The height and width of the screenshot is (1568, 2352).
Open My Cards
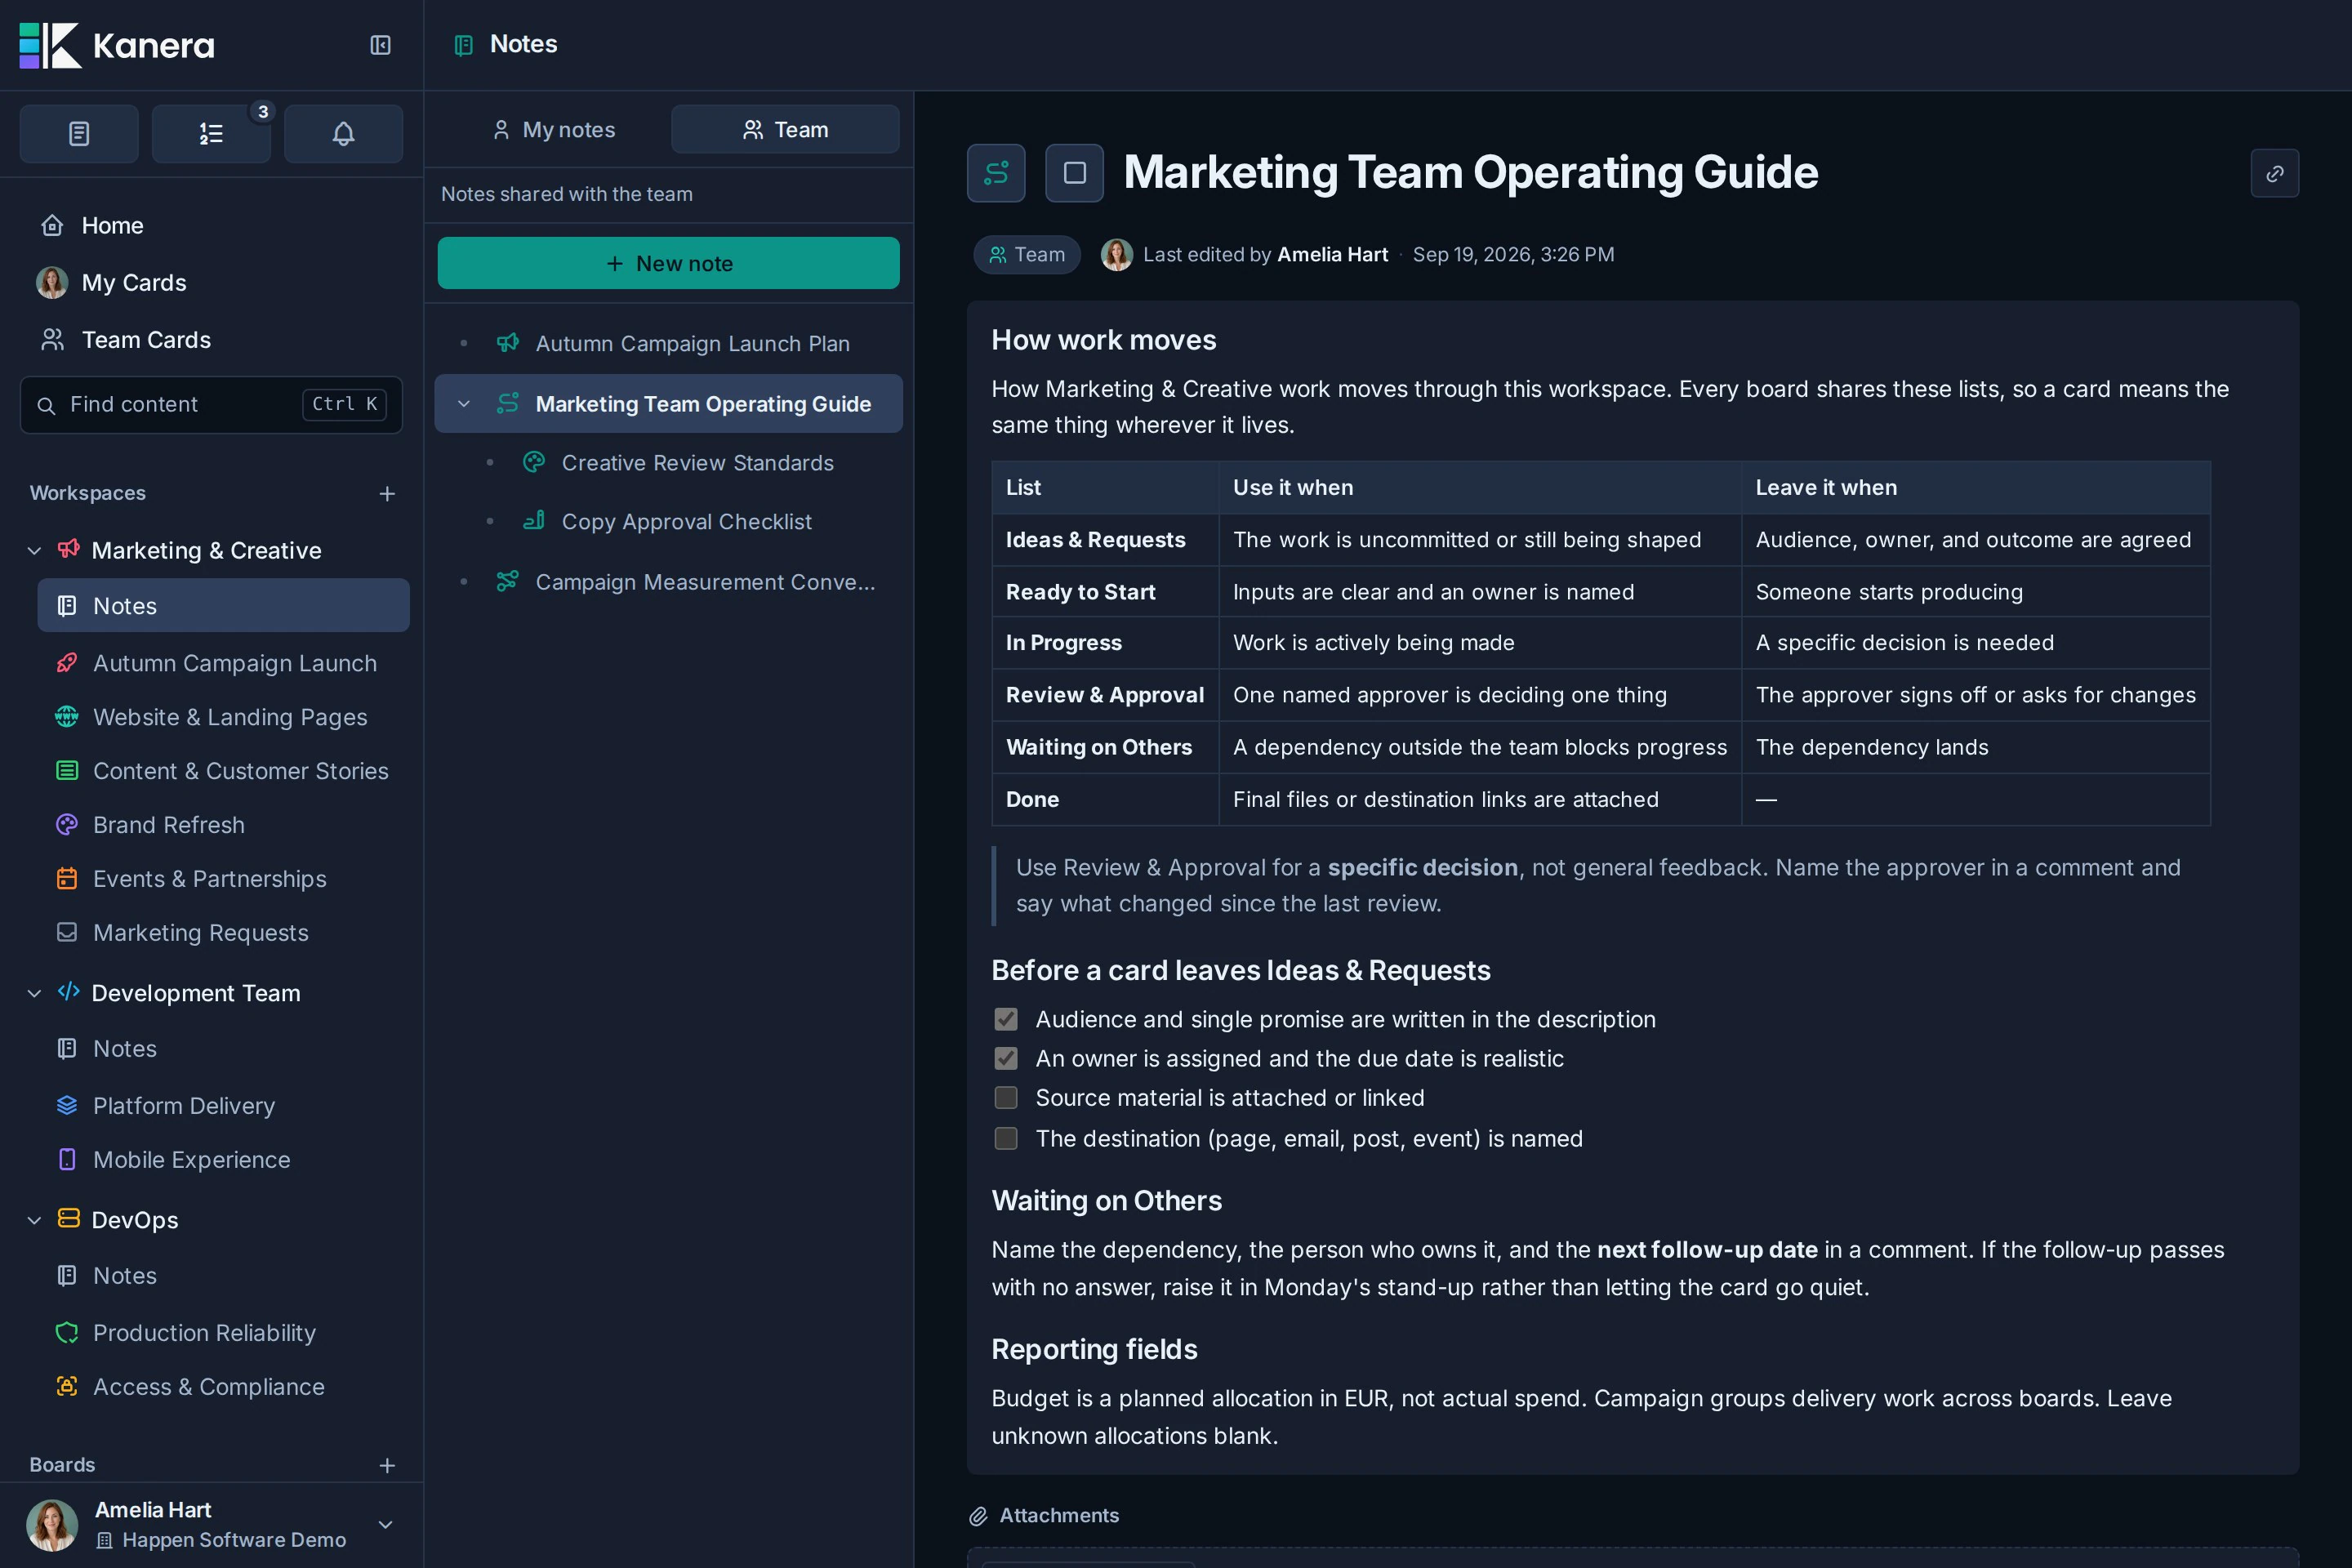click(x=211, y=283)
